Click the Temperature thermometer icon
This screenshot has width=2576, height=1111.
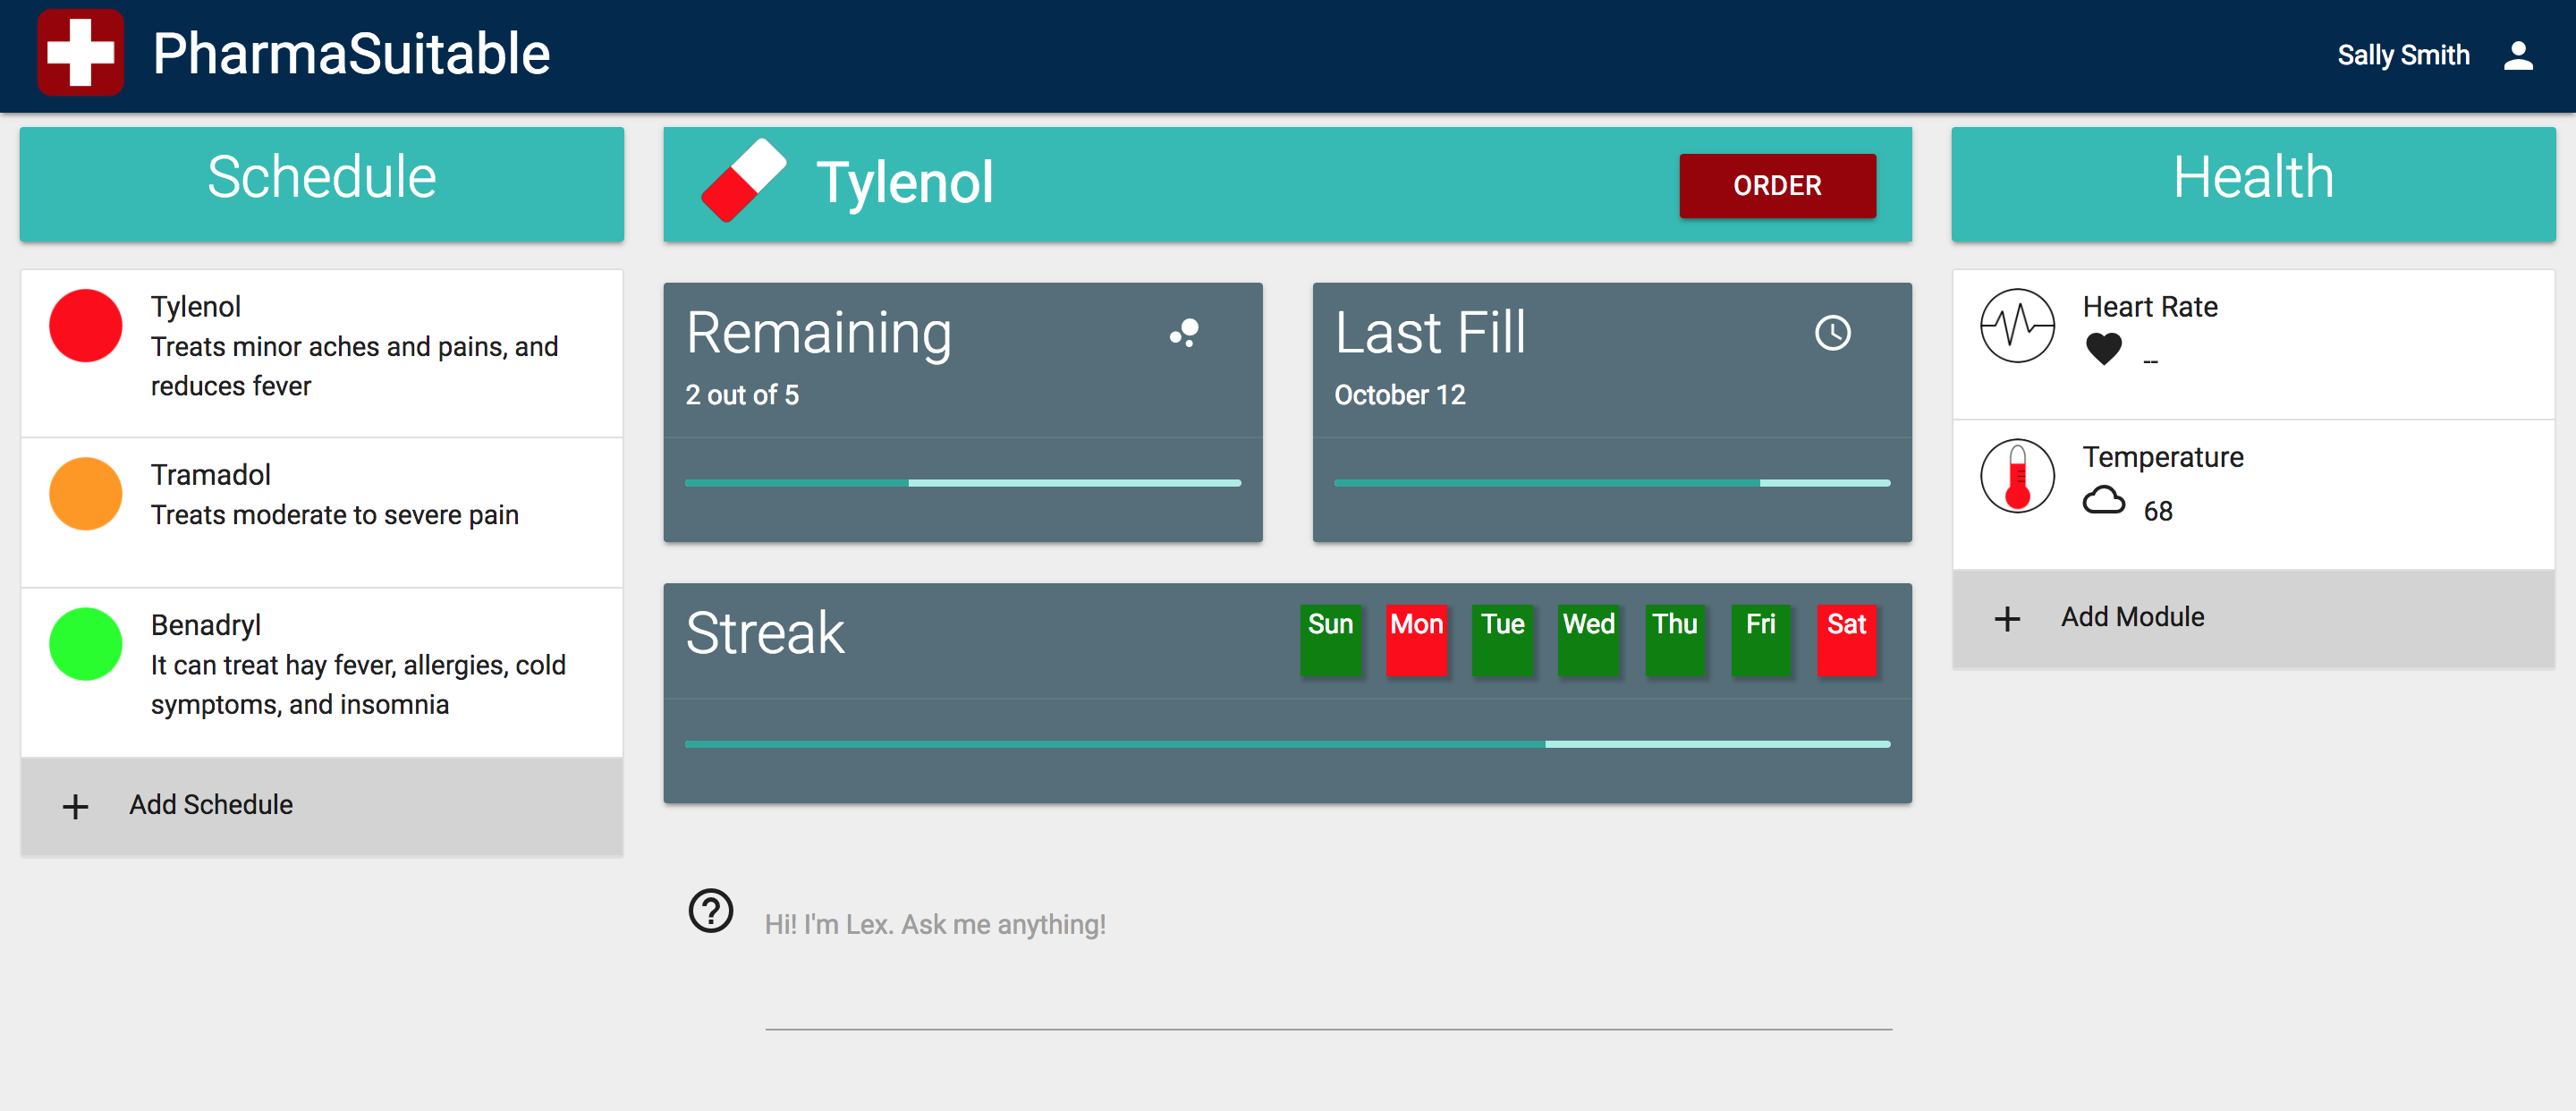[2017, 477]
